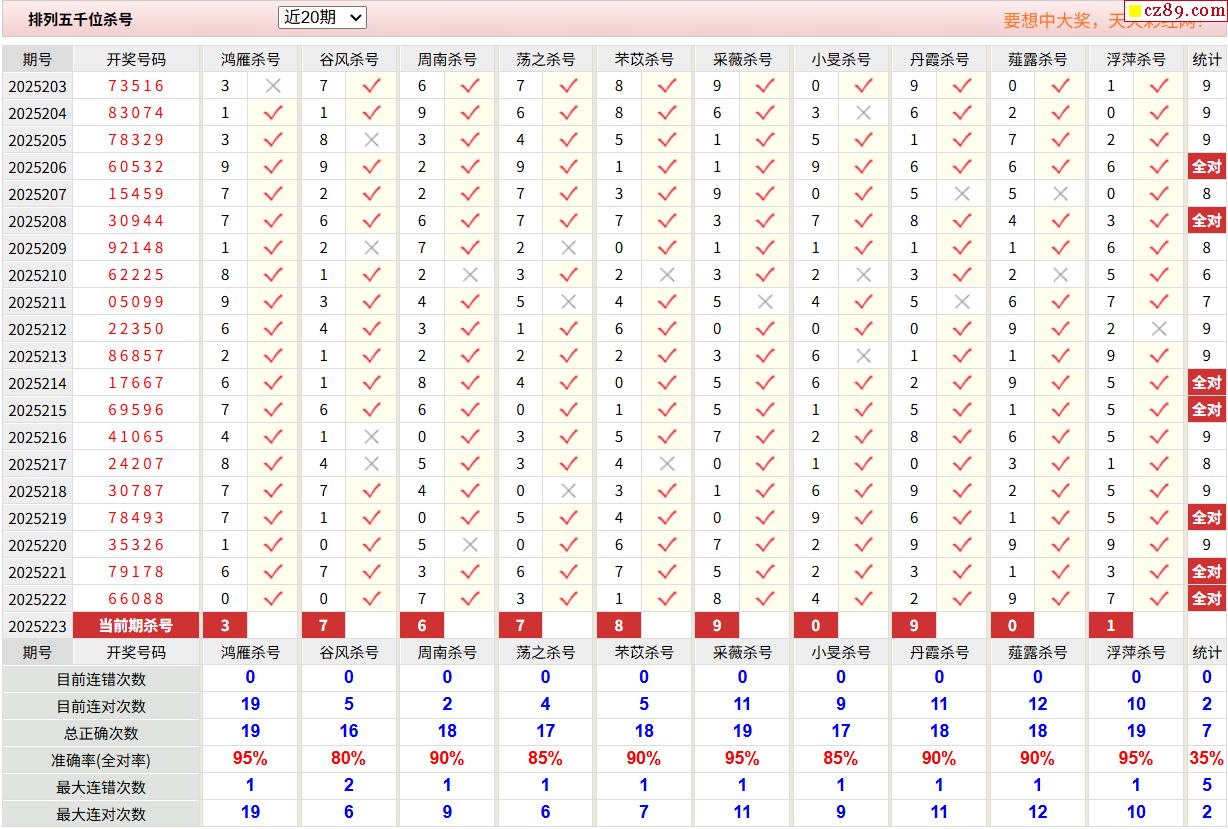Click the current-period kill number 3 for 鸿雁杀号
This screenshot has width=1228, height=829.
pyautogui.click(x=226, y=626)
